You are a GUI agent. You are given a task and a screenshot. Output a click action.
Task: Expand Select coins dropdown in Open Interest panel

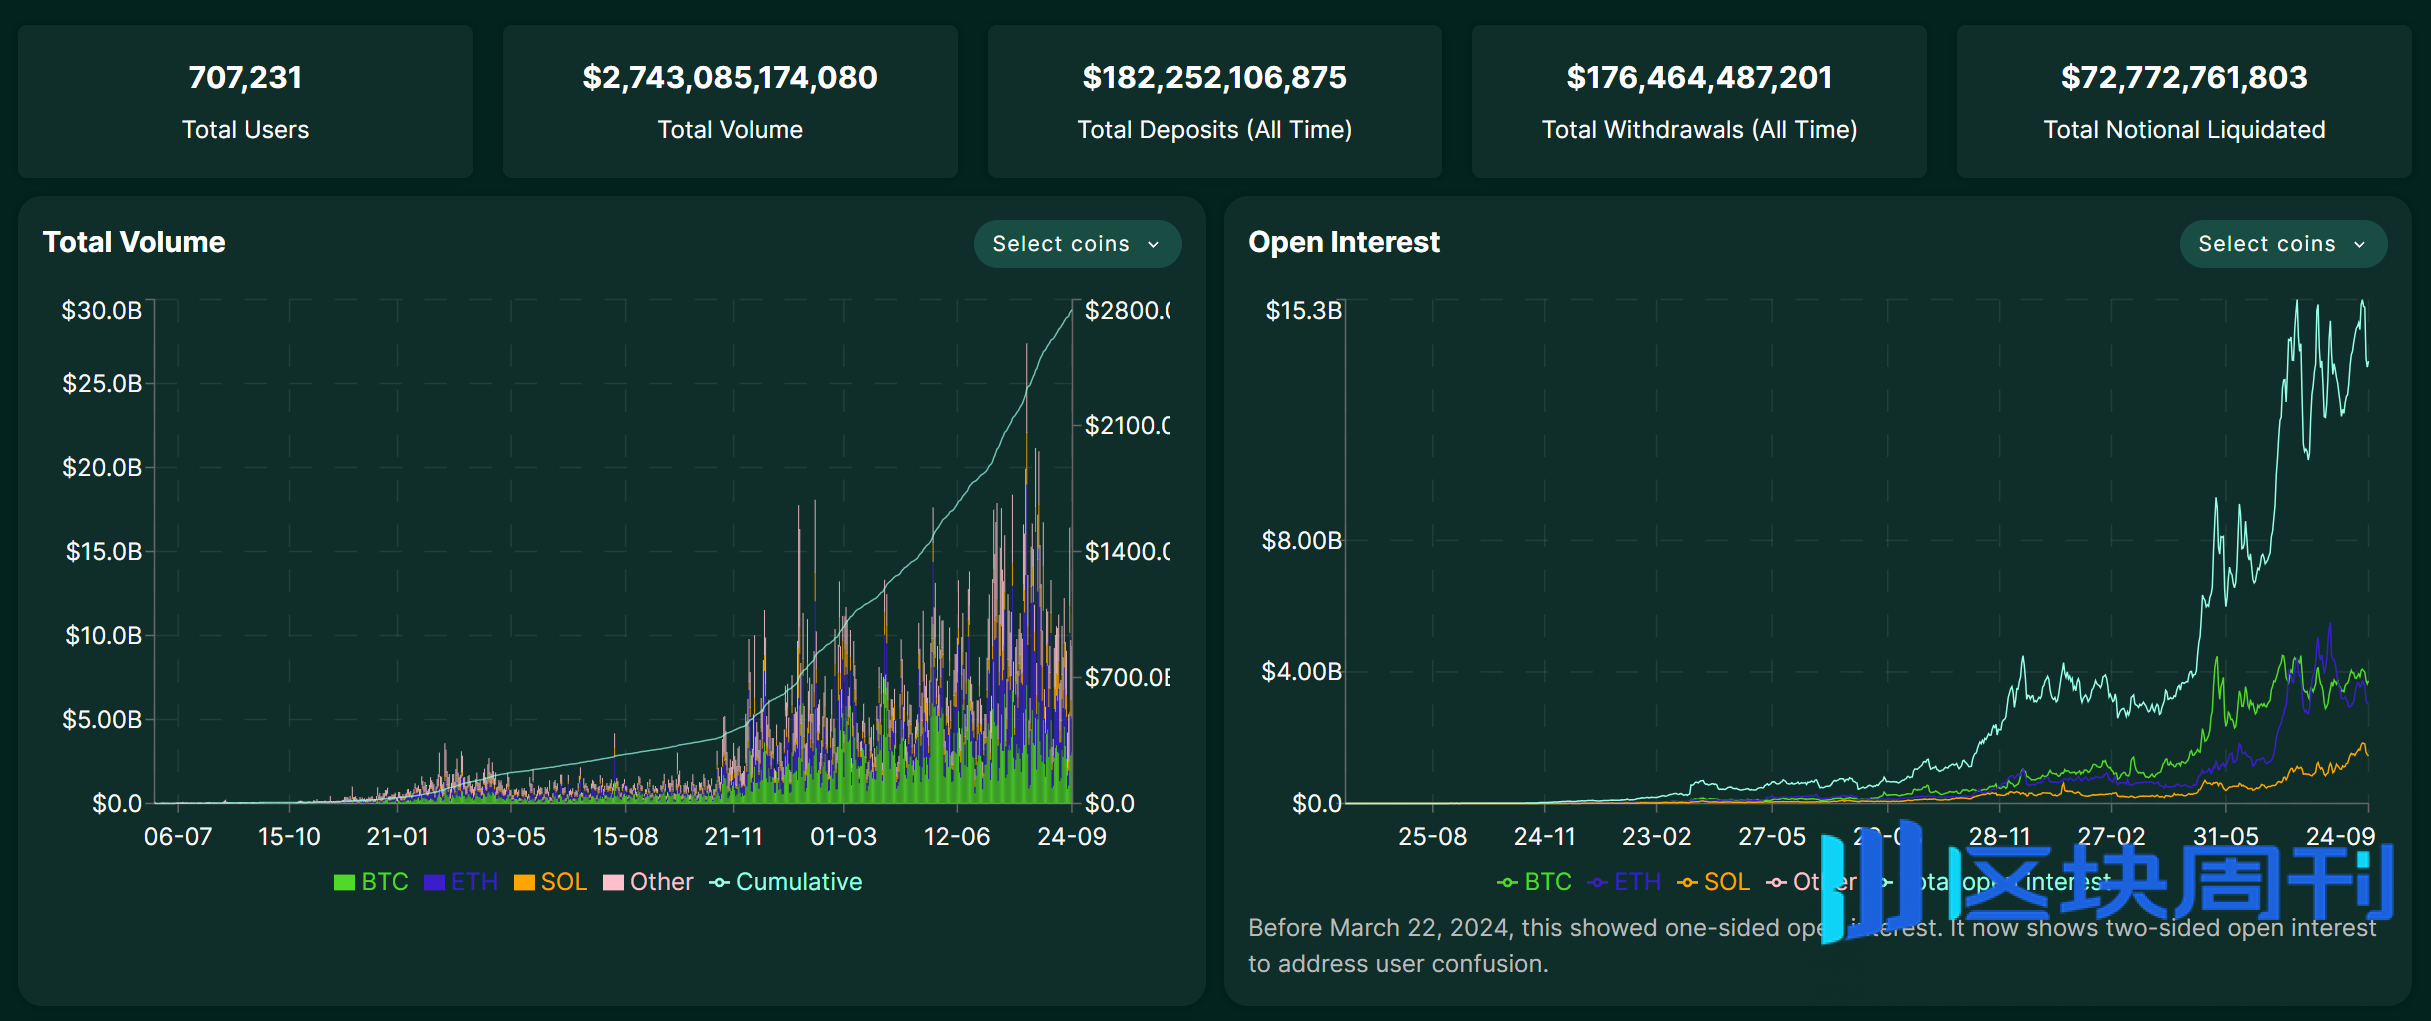[2282, 244]
